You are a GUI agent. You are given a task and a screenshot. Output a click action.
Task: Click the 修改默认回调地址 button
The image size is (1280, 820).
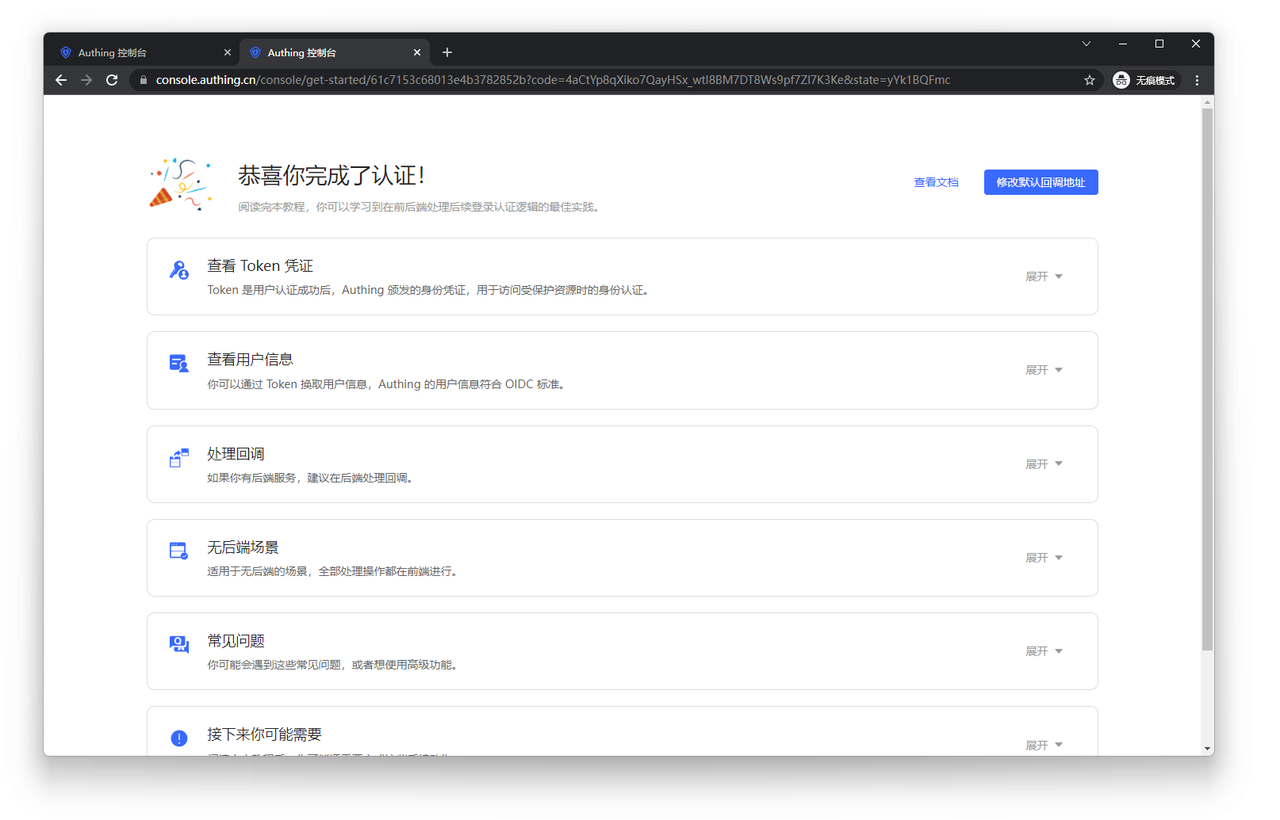(x=1040, y=182)
